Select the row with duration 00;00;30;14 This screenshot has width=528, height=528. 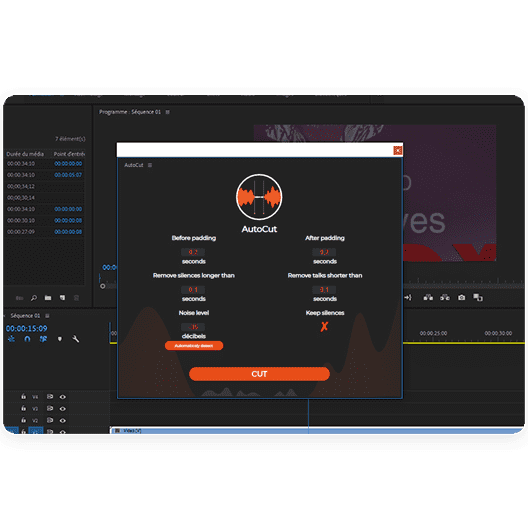click(44, 198)
